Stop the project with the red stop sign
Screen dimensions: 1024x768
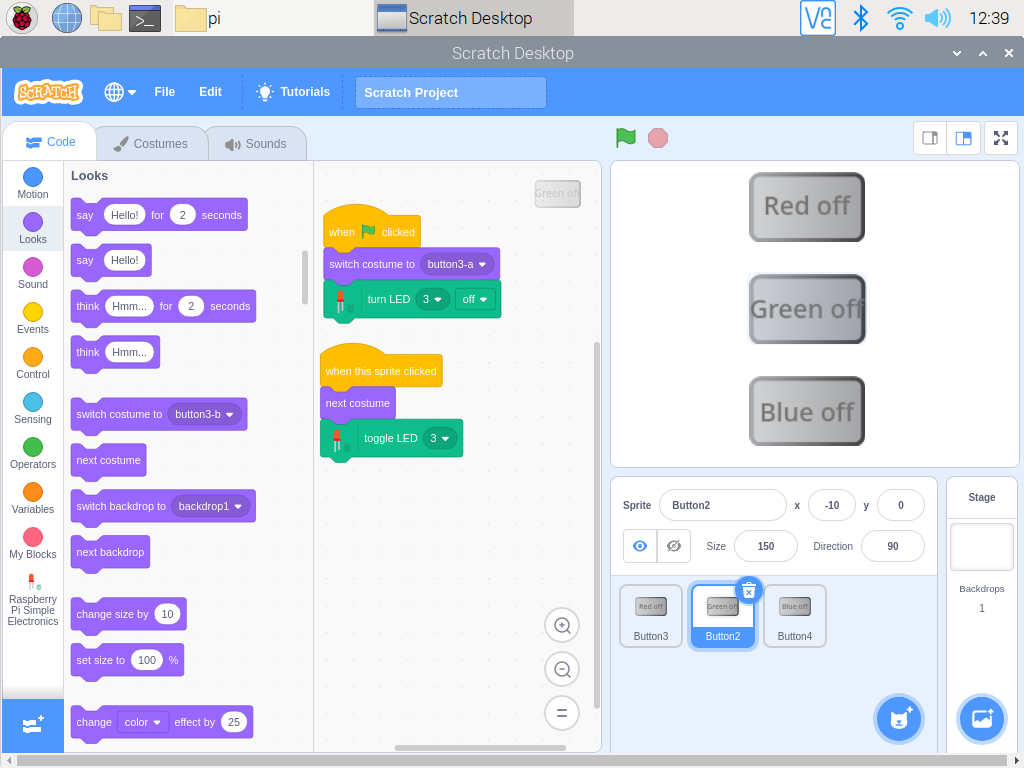(x=658, y=138)
